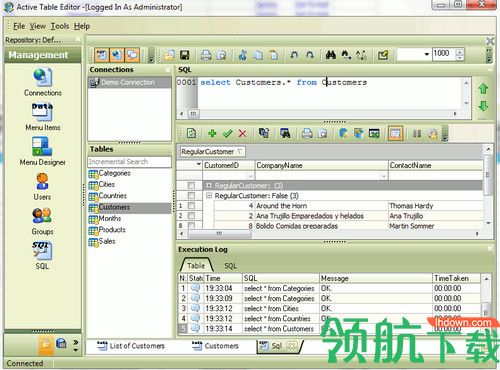The height and width of the screenshot is (370, 500).
Task: Open the SQL section in Management
Action: point(42,255)
